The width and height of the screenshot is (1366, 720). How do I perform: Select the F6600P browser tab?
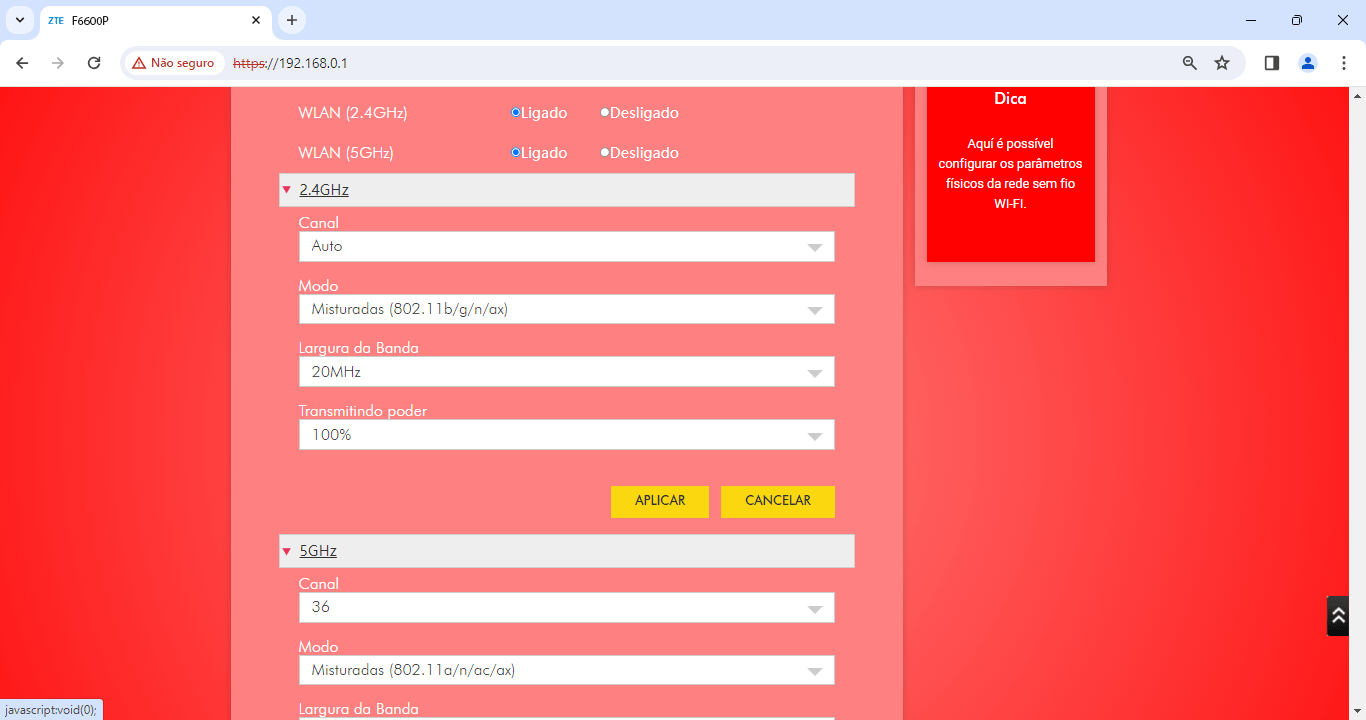[155, 20]
